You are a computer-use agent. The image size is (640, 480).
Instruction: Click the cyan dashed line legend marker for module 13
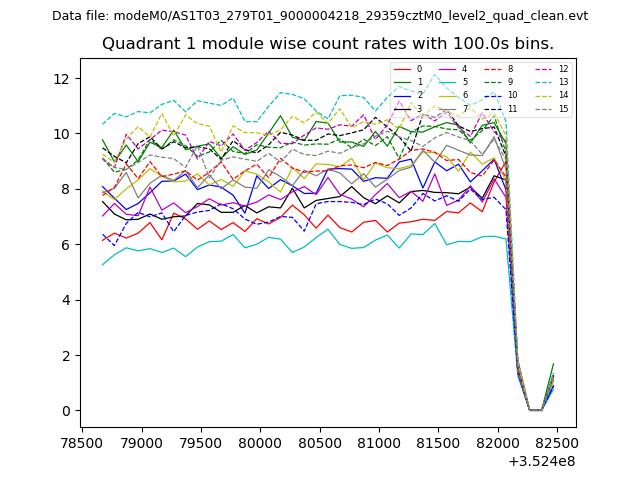click(543, 82)
